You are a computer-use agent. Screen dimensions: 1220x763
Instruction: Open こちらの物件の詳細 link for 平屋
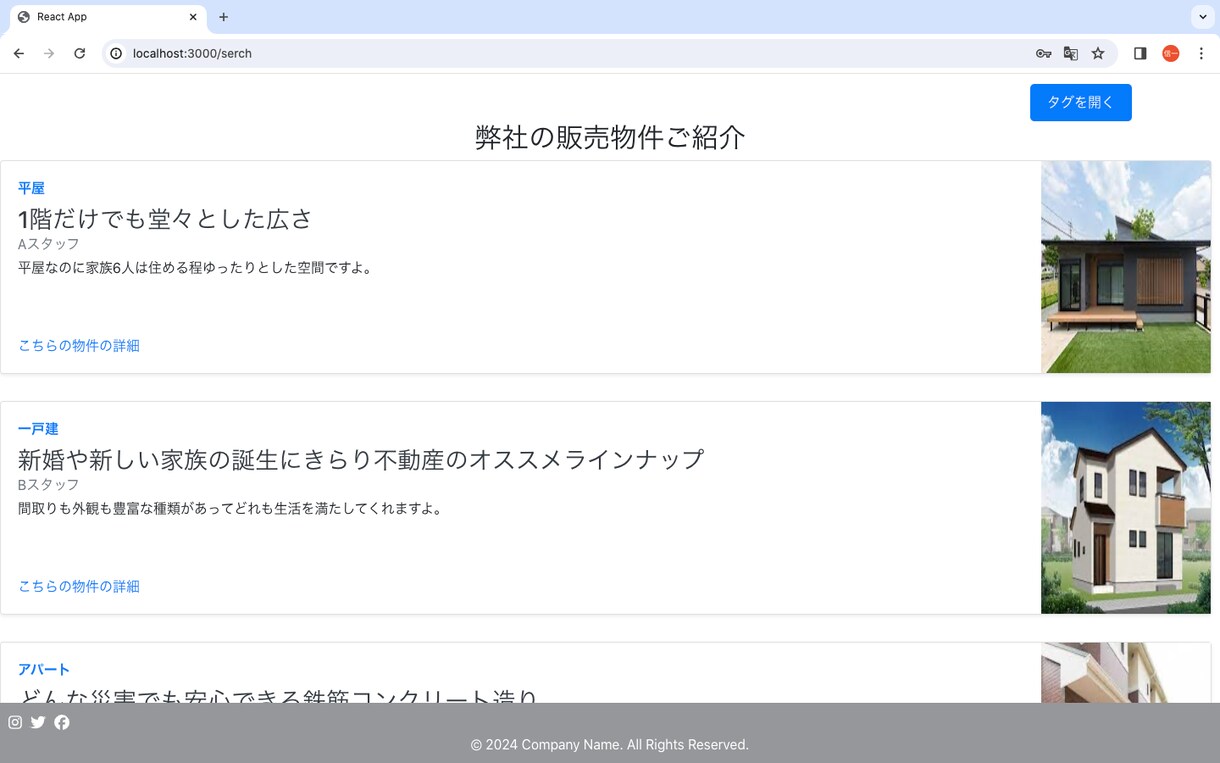[x=79, y=345]
